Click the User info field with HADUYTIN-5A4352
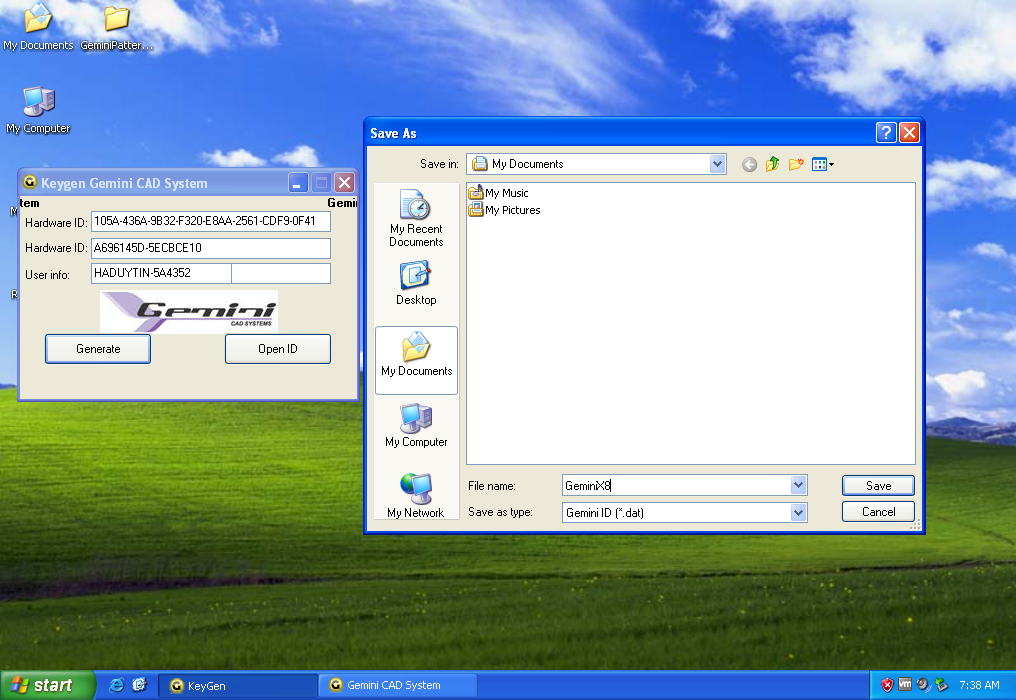The image size is (1016, 700). pos(161,273)
